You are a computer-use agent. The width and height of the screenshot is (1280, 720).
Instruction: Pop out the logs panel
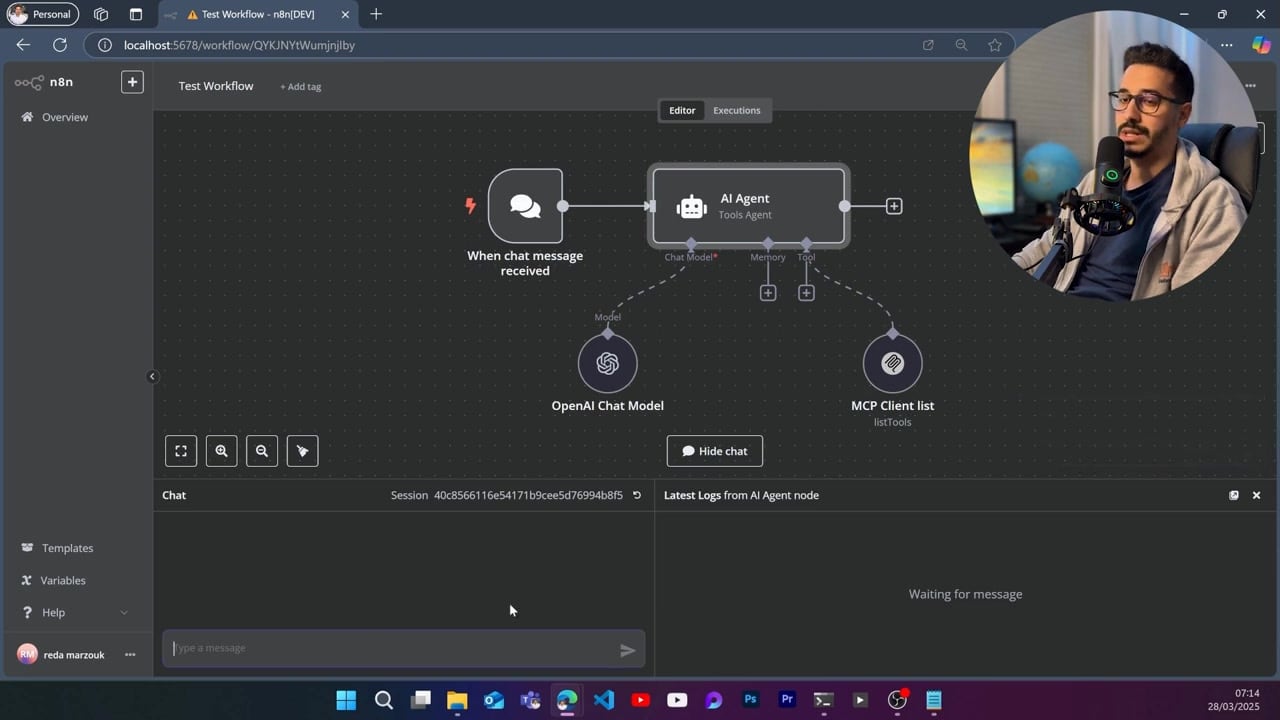1234,495
